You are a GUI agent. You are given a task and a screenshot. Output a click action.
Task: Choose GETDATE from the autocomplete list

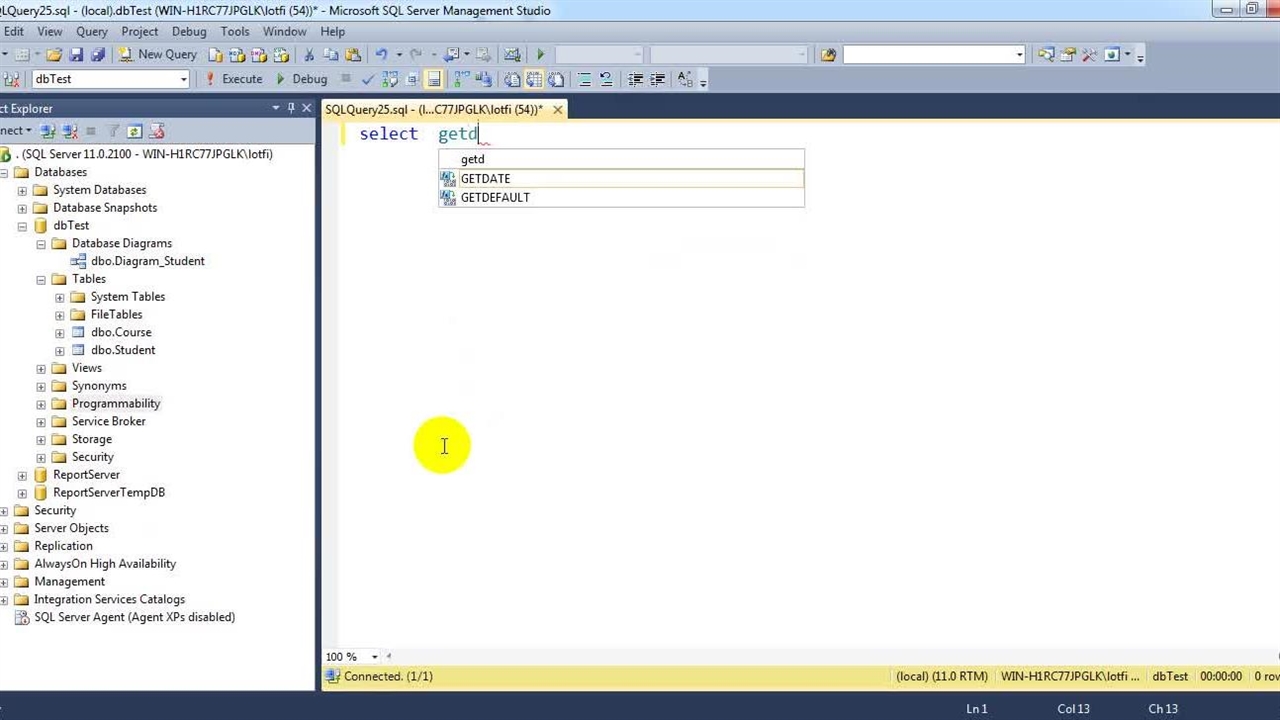[x=621, y=179]
